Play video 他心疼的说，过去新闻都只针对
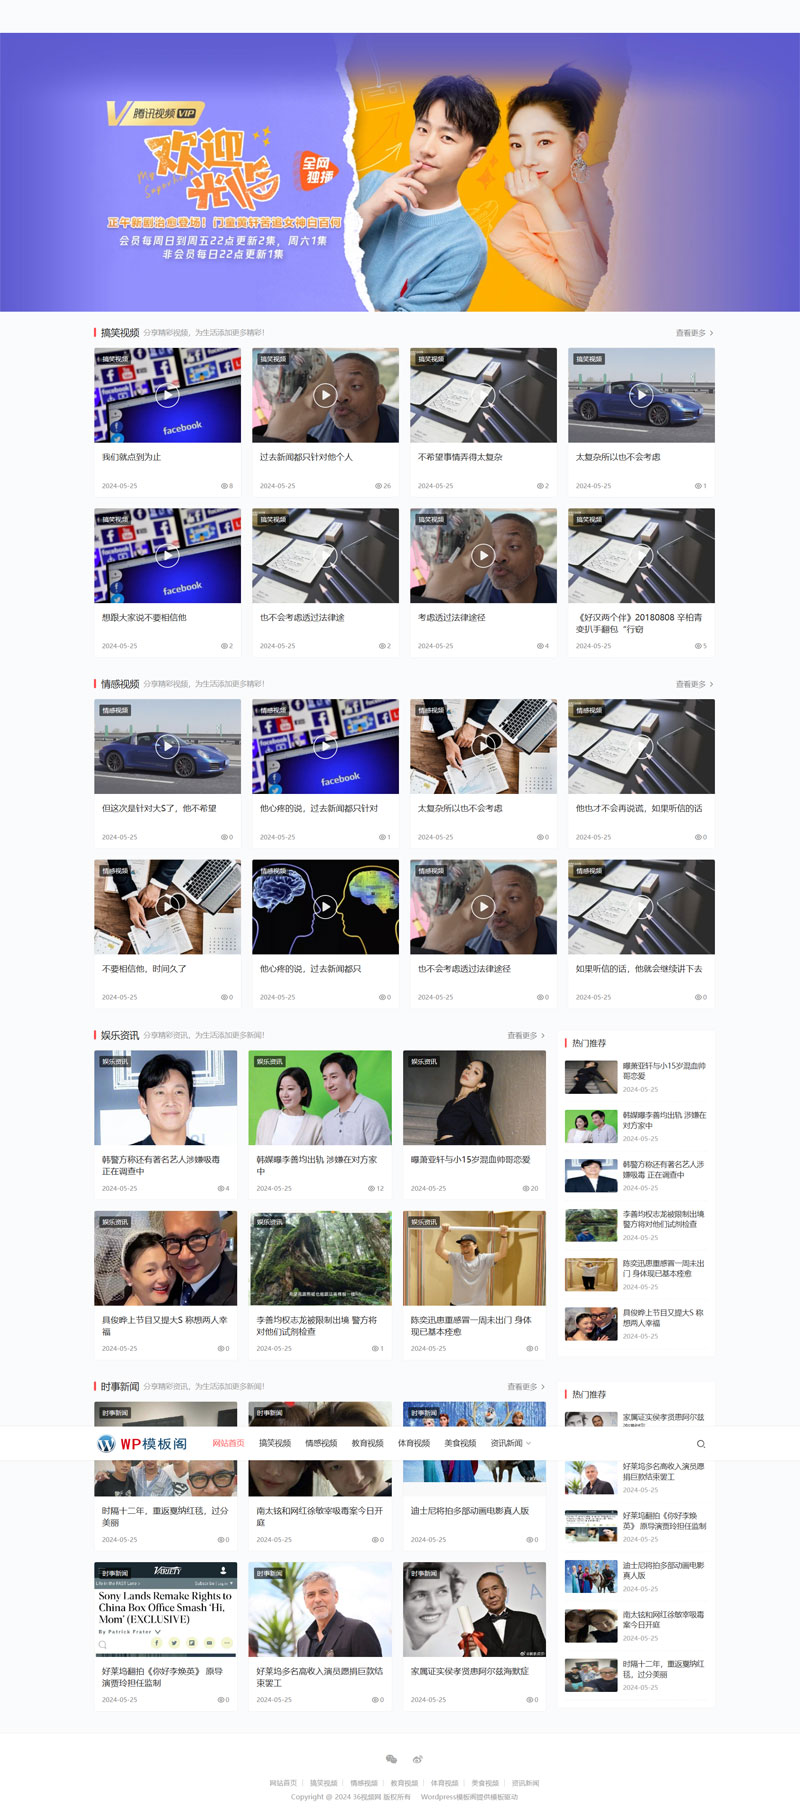Viewport: 800px width, 1817px height. (x=325, y=746)
